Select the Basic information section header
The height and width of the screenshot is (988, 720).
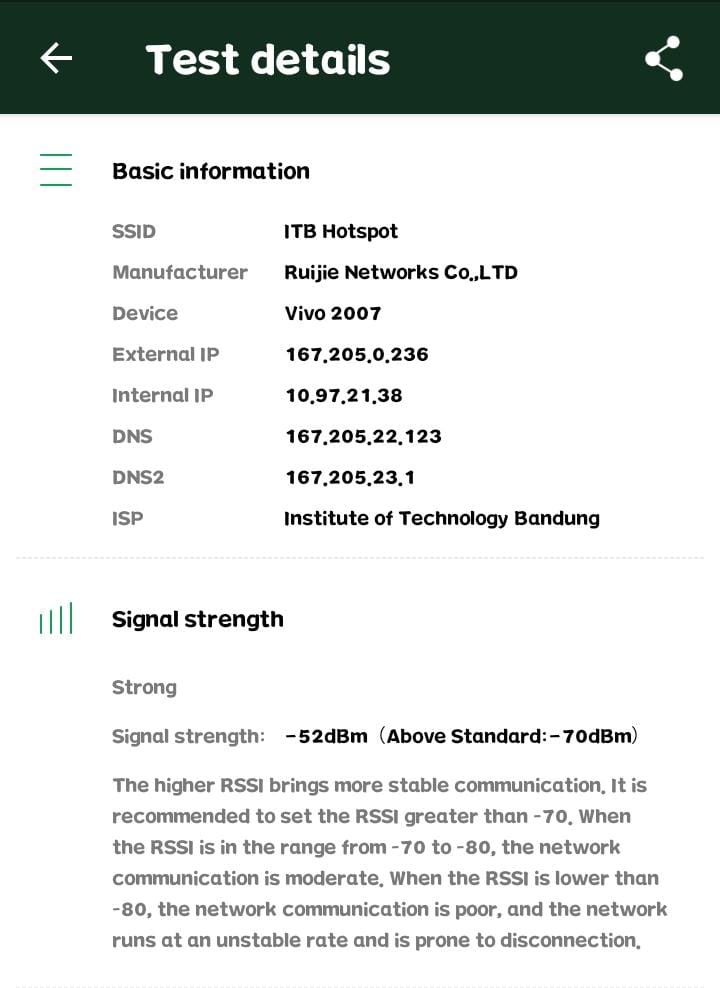point(211,171)
